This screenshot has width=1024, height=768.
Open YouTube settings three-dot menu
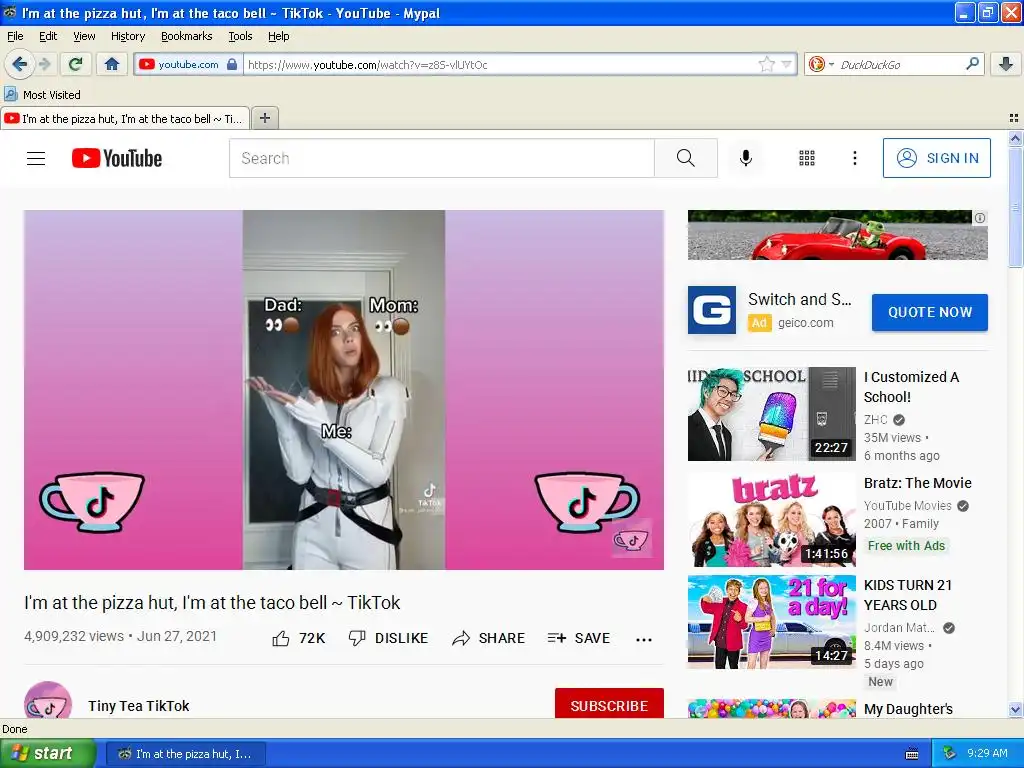coord(854,158)
